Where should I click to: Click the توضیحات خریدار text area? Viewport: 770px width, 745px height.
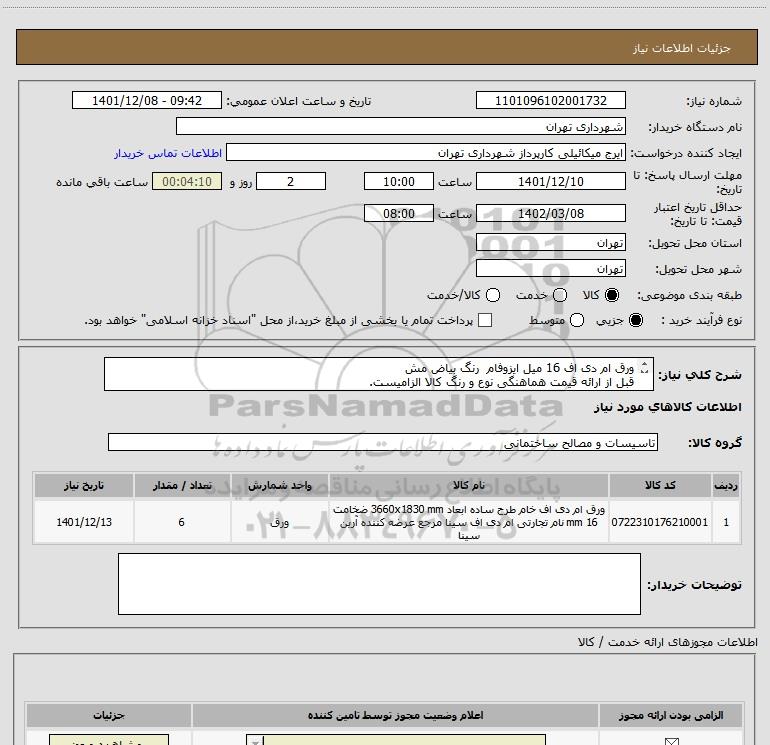(379, 584)
